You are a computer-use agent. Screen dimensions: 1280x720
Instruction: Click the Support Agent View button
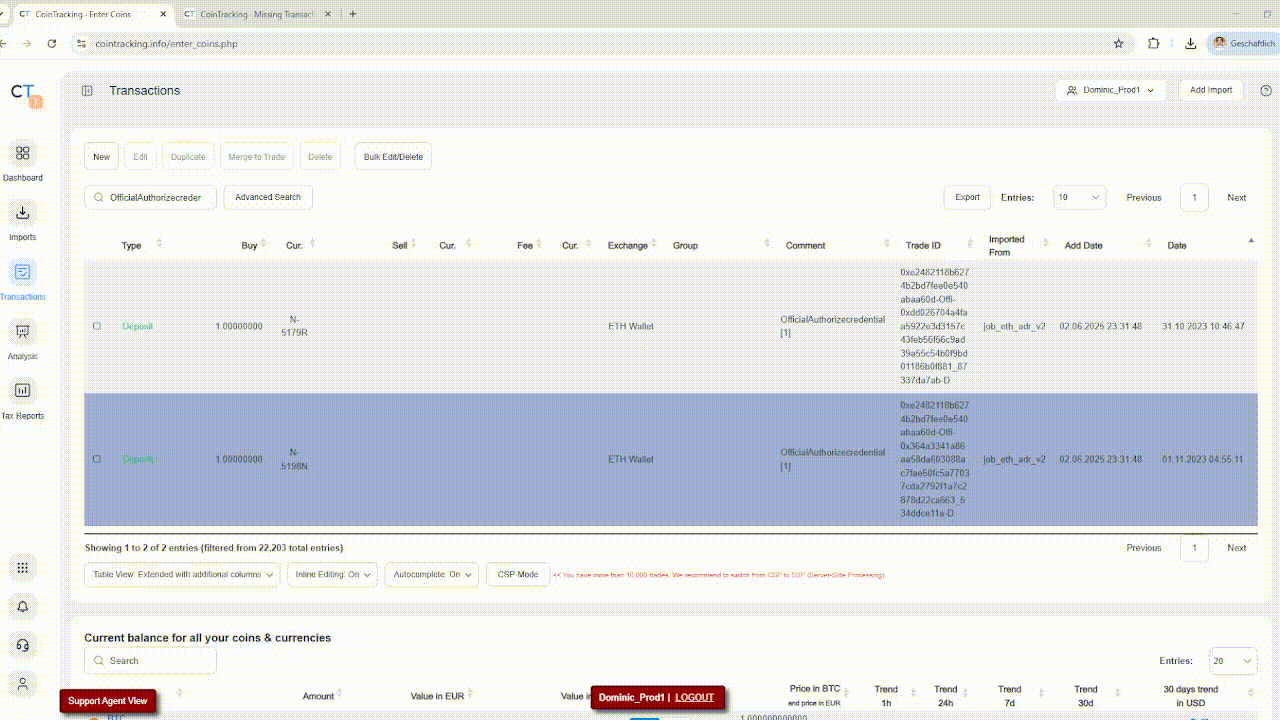coord(108,701)
